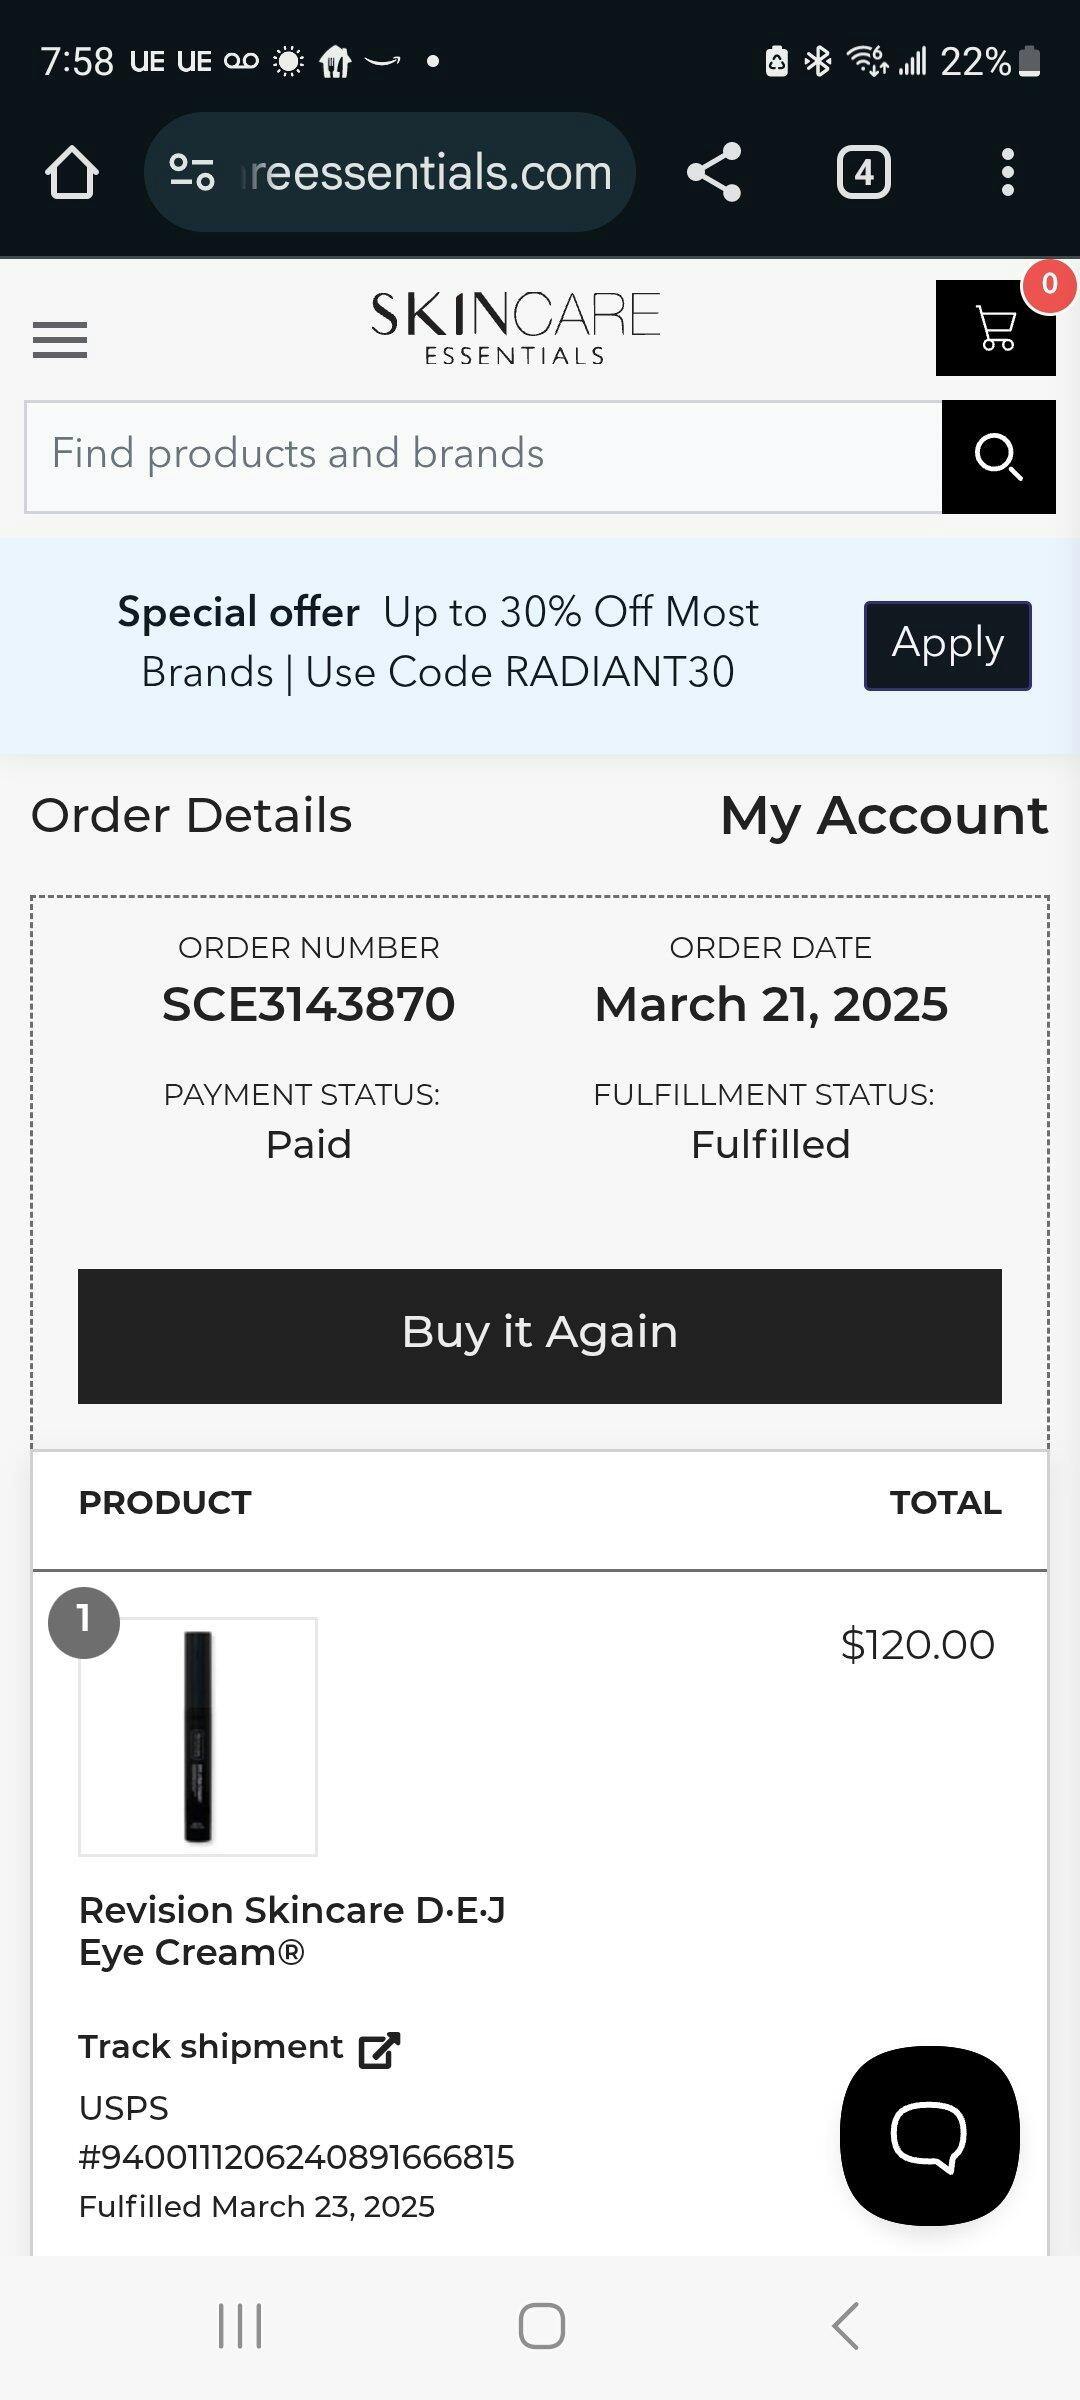Tap the browser home icon

coord(72,173)
